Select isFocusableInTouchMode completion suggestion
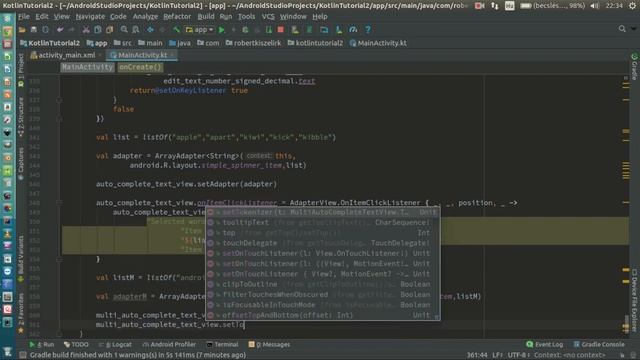640x360 pixels. pyautogui.click(x=322, y=304)
